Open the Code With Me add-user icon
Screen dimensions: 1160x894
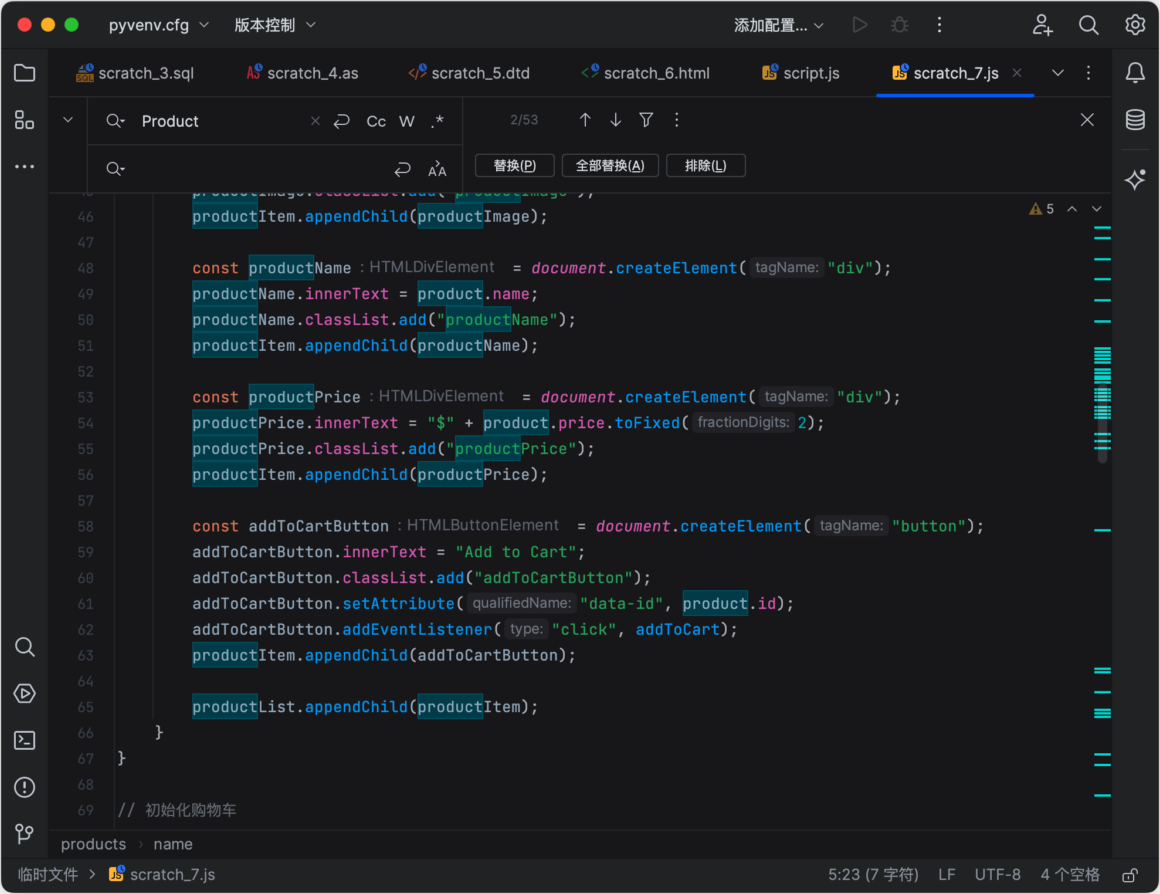(1042, 25)
